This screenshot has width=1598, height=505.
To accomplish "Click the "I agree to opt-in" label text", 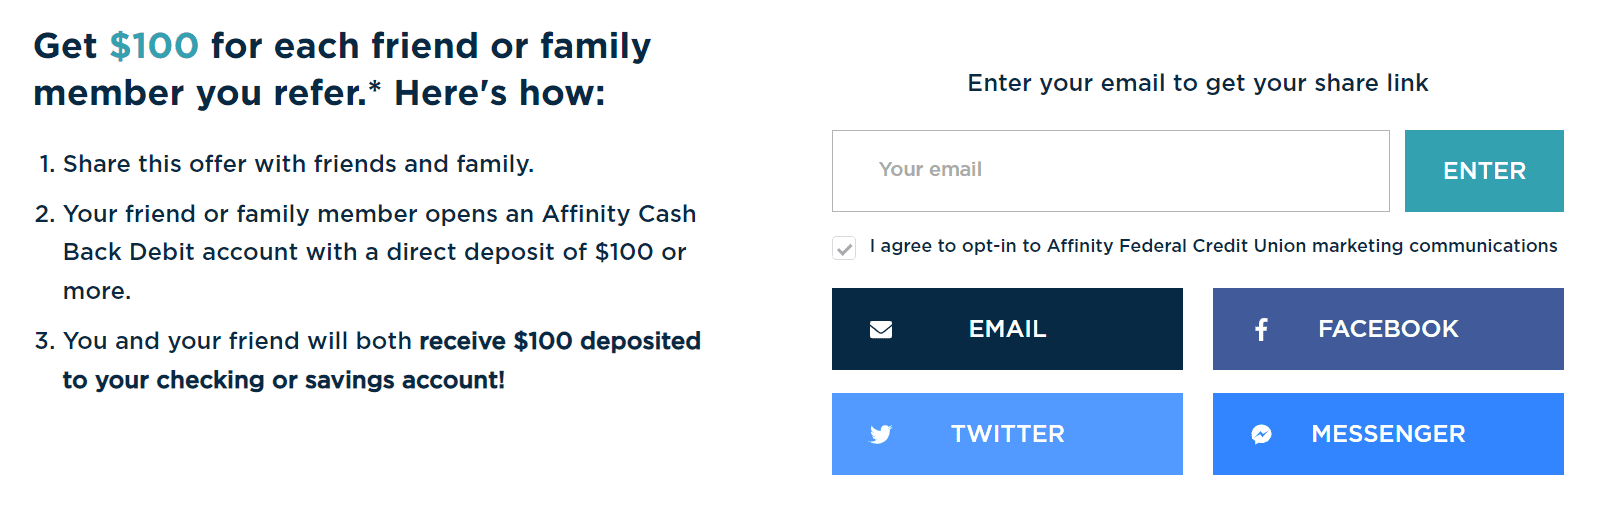I will click(1213, 246).
